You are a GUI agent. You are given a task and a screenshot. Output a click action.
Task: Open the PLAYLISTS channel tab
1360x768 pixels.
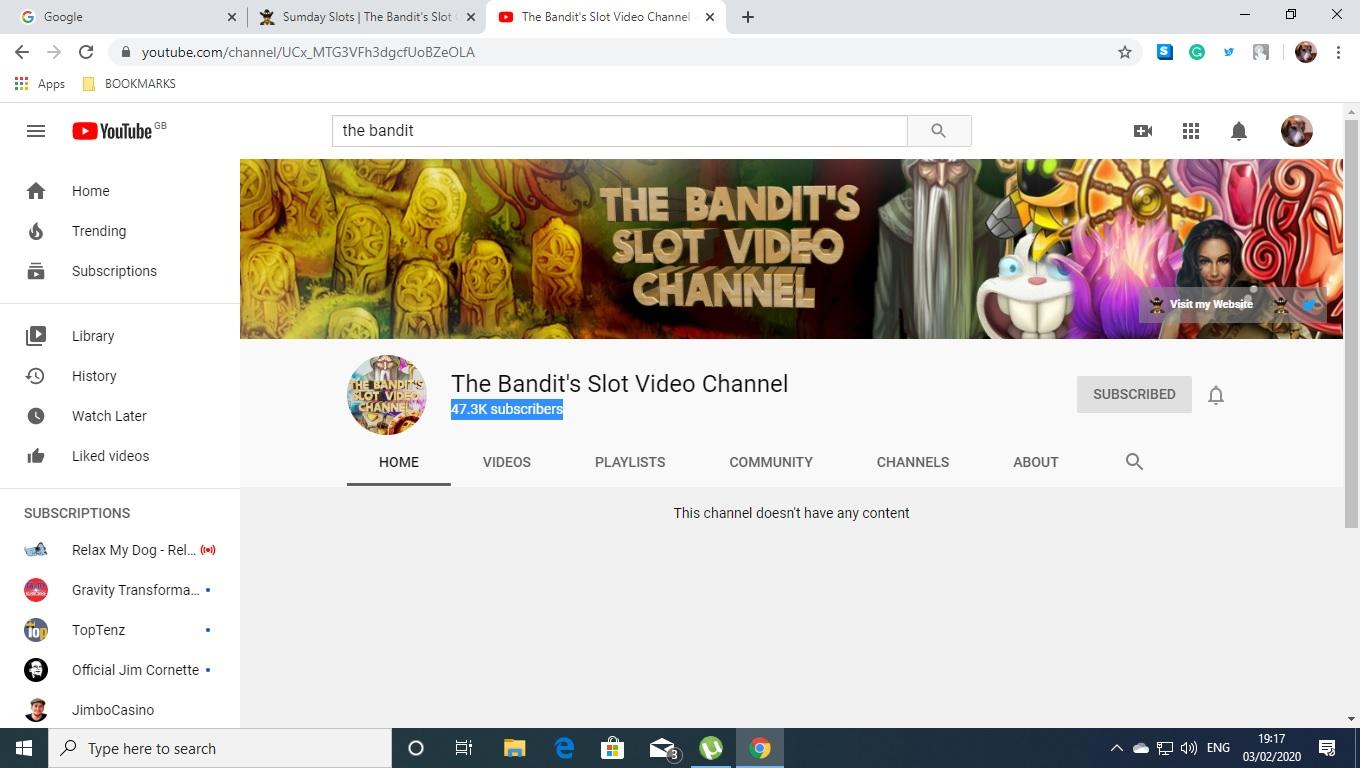(630, 462)
